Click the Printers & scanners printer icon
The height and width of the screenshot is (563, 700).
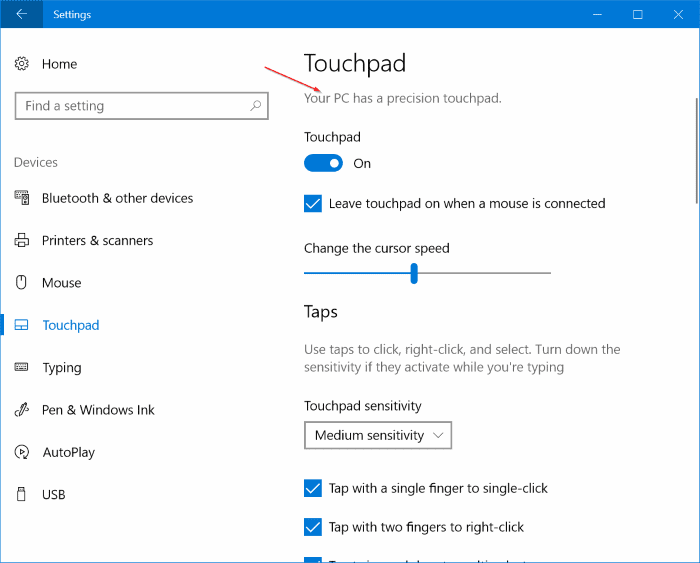pos(21,240)
